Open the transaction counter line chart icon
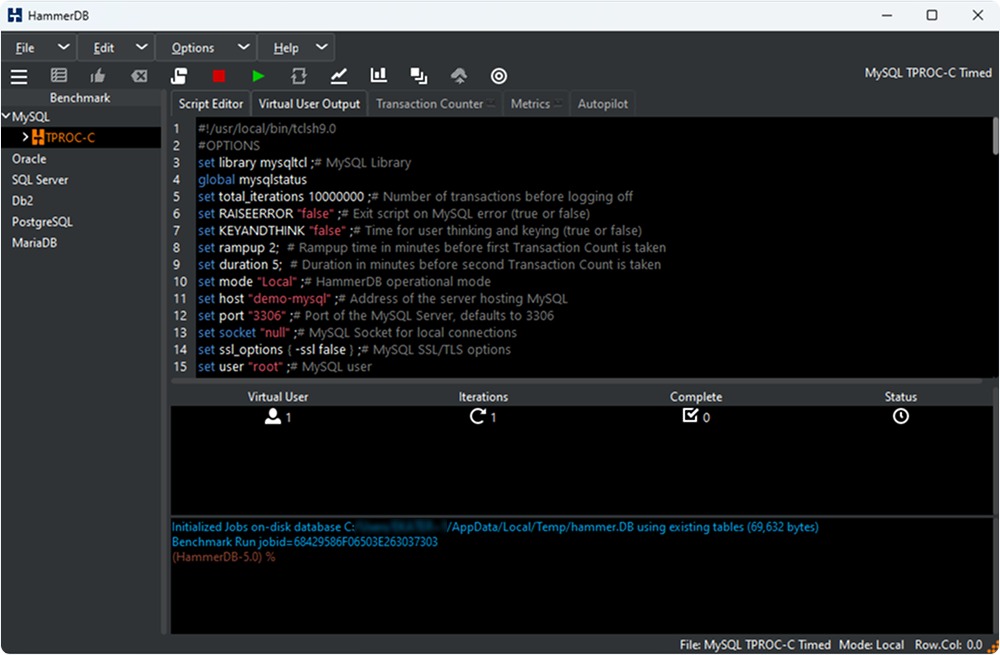Screen dimensions: 1000x655 [x=339, y=76]
